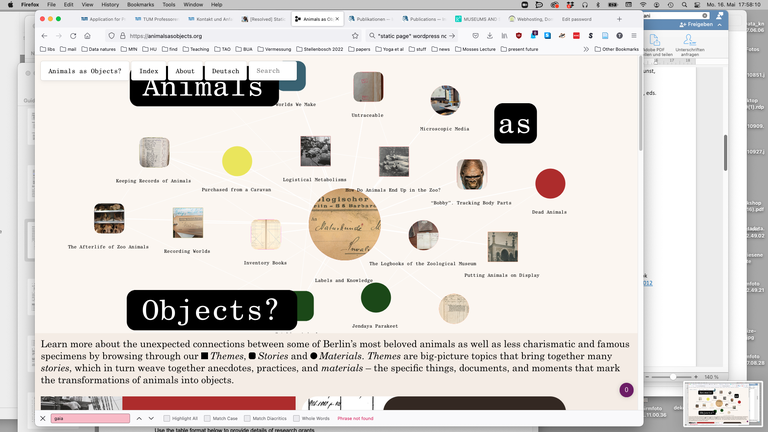Close the find bar
This screenshot has height=432, width=768.
coord(43,418)
